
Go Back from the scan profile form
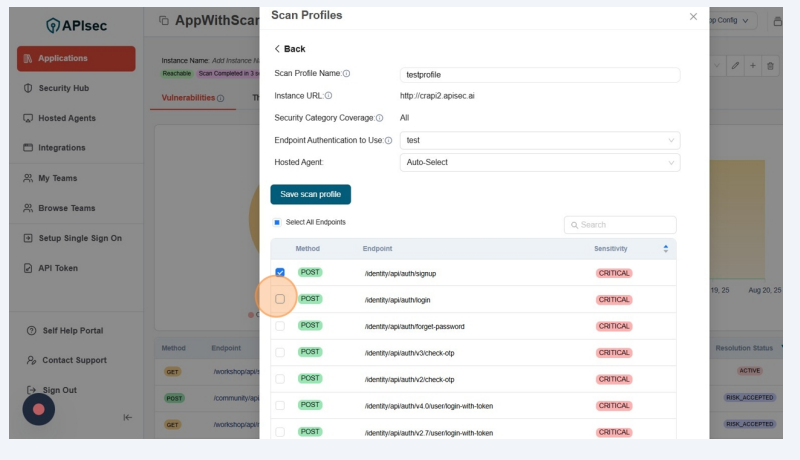tap(290, 49)
